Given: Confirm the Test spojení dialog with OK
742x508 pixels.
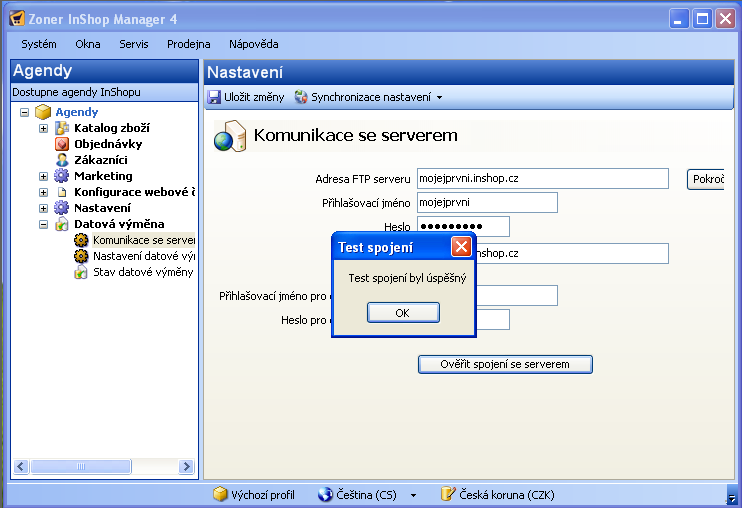Looking at the screenshot, I should [403, 313].
